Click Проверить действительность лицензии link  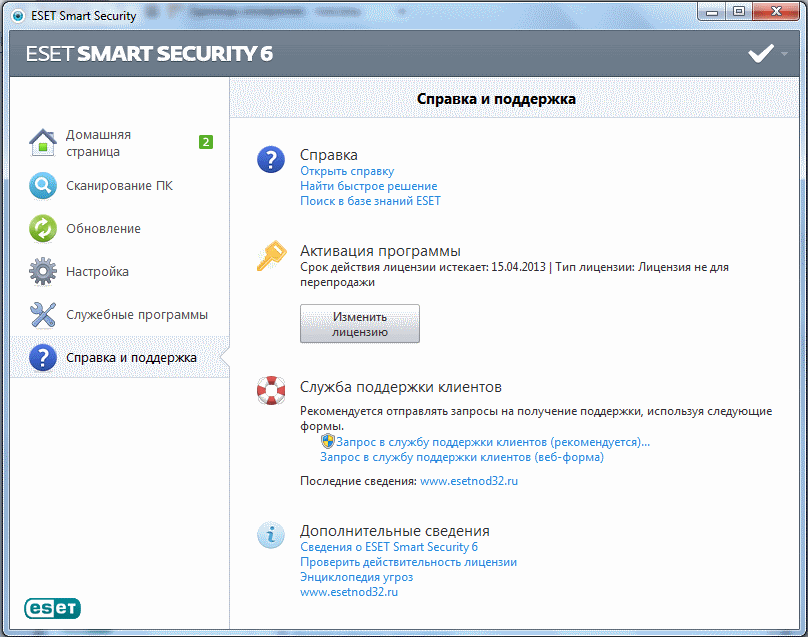(408, 562)
